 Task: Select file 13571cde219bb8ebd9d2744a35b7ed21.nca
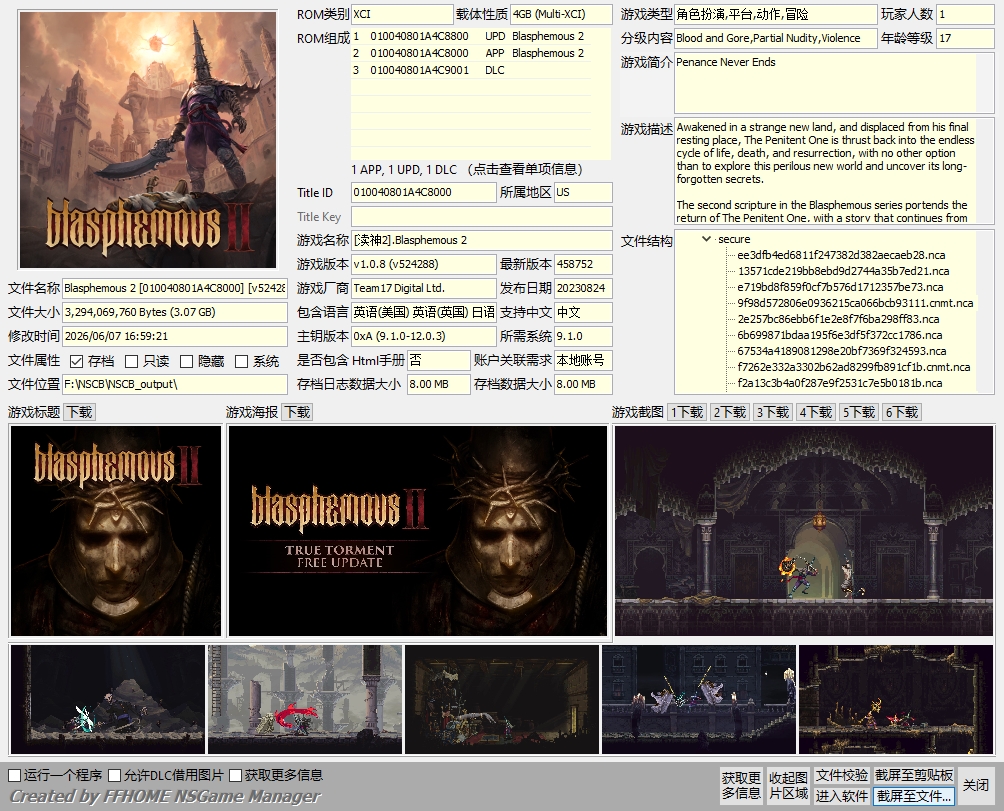[843, 271]
